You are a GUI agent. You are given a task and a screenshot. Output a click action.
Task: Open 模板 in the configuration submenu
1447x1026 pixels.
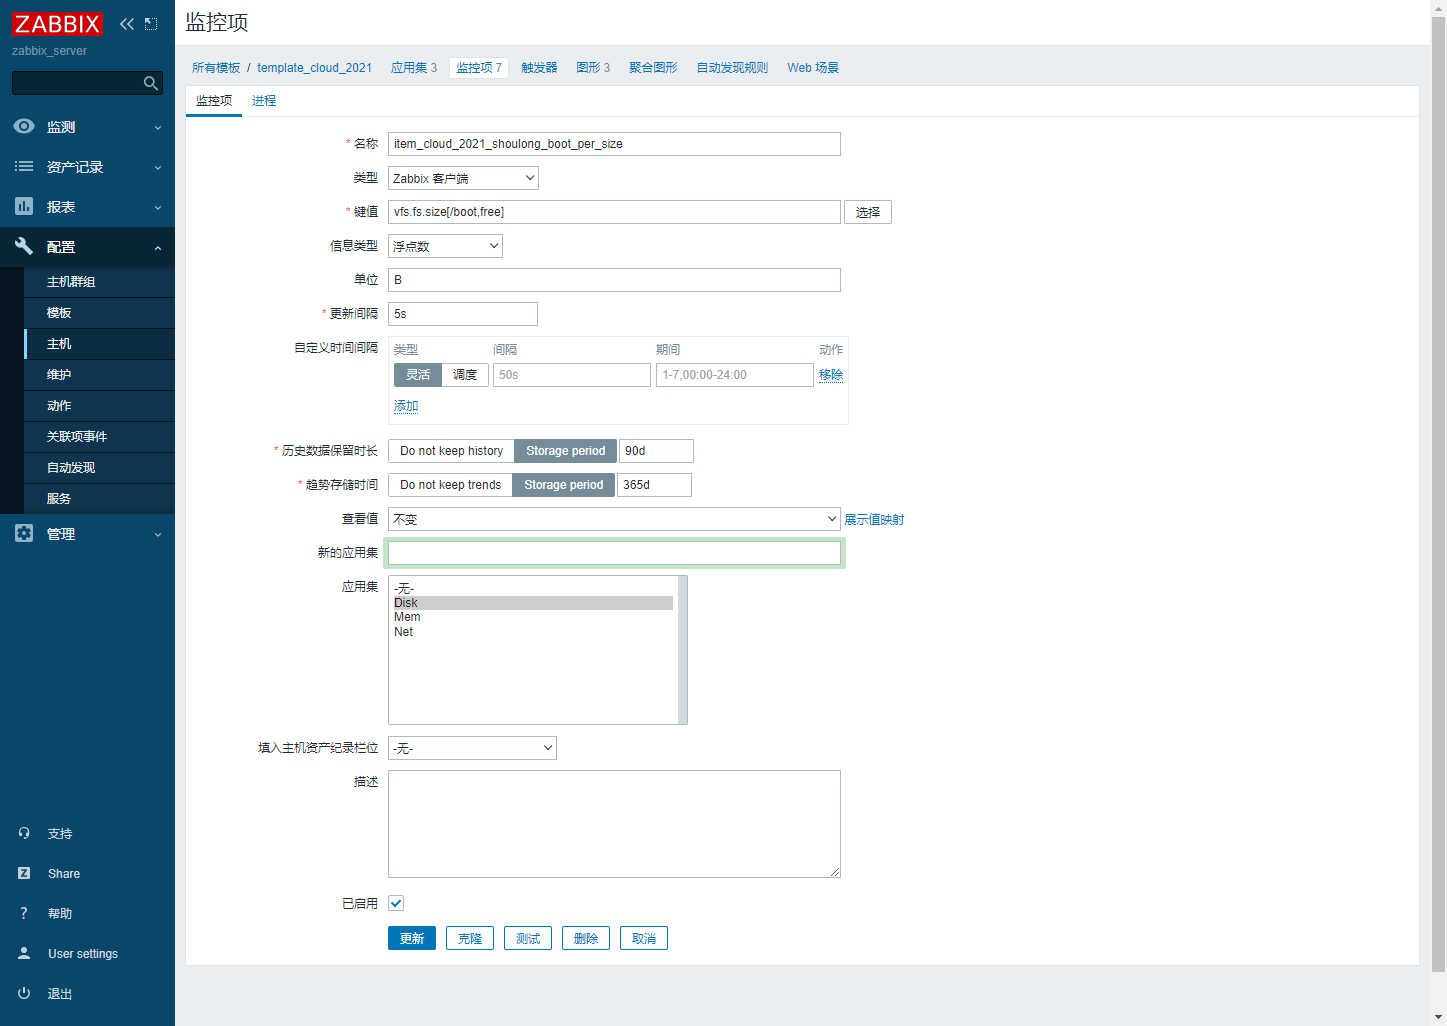(59, 313)
